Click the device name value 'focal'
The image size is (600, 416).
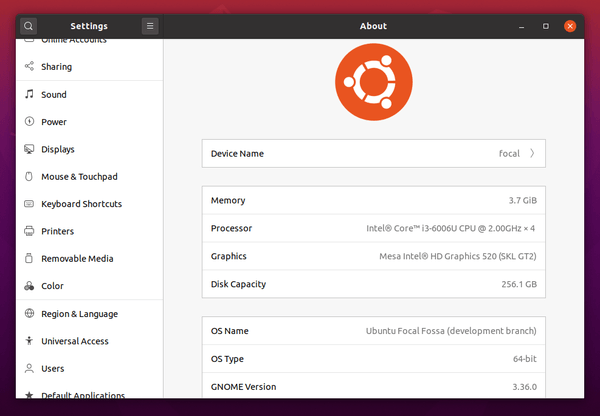[x=509, y=153]
